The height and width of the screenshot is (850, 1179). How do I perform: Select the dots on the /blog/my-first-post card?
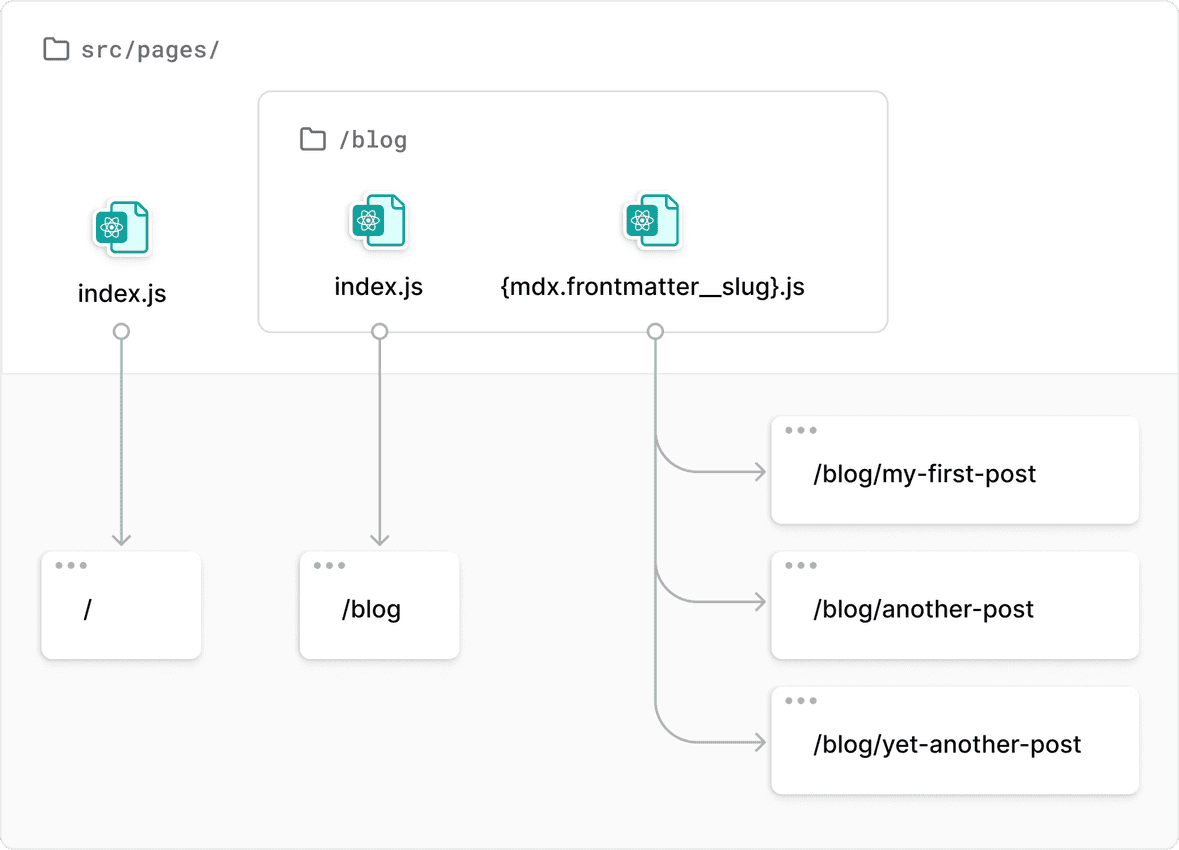[799, 429]
